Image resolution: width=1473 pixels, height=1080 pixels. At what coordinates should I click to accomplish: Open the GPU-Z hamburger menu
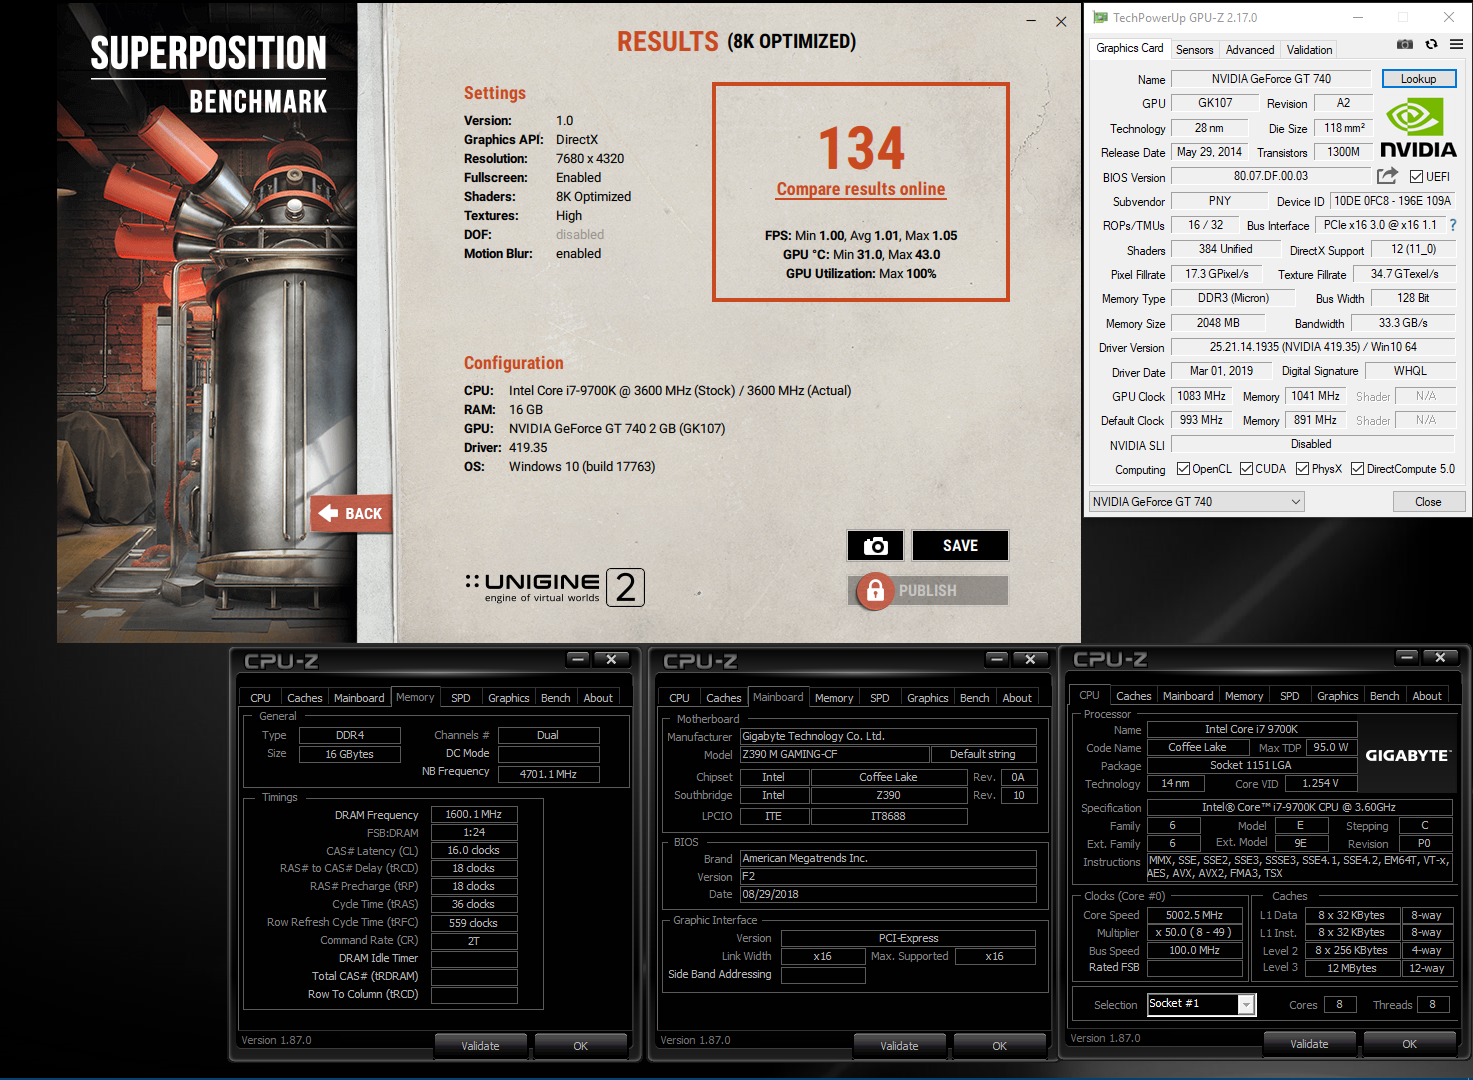1456,44
